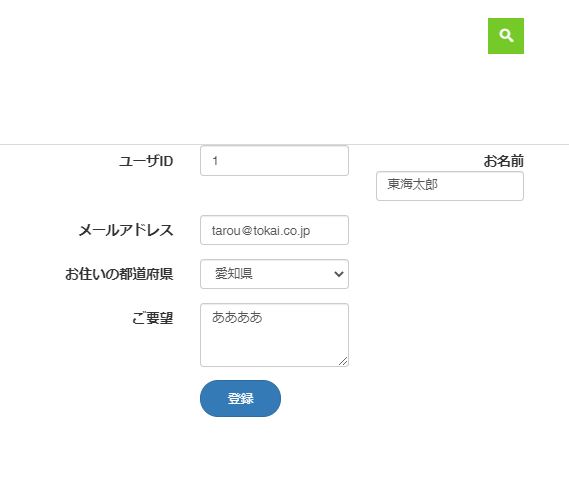Click the ご要望 label

(x=152, y=318)
